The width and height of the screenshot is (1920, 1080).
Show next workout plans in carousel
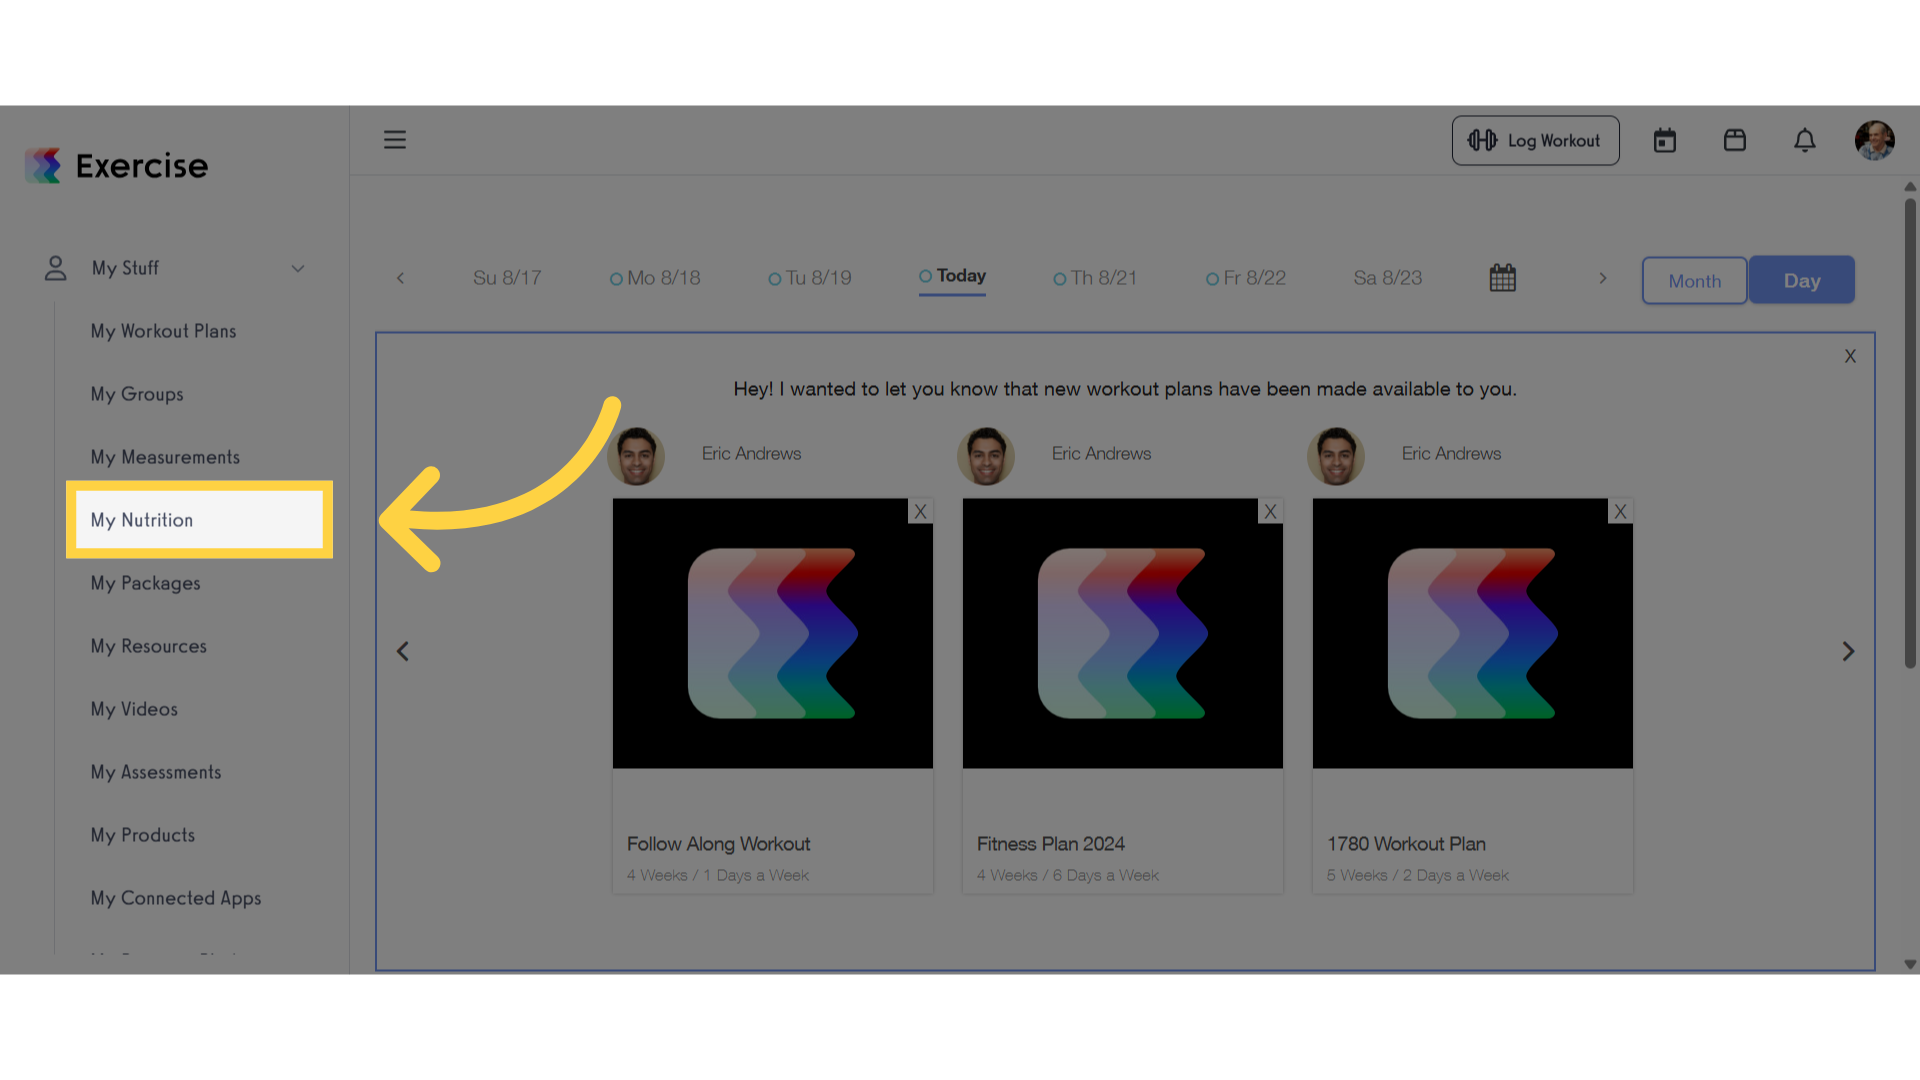coord(1848,652)
